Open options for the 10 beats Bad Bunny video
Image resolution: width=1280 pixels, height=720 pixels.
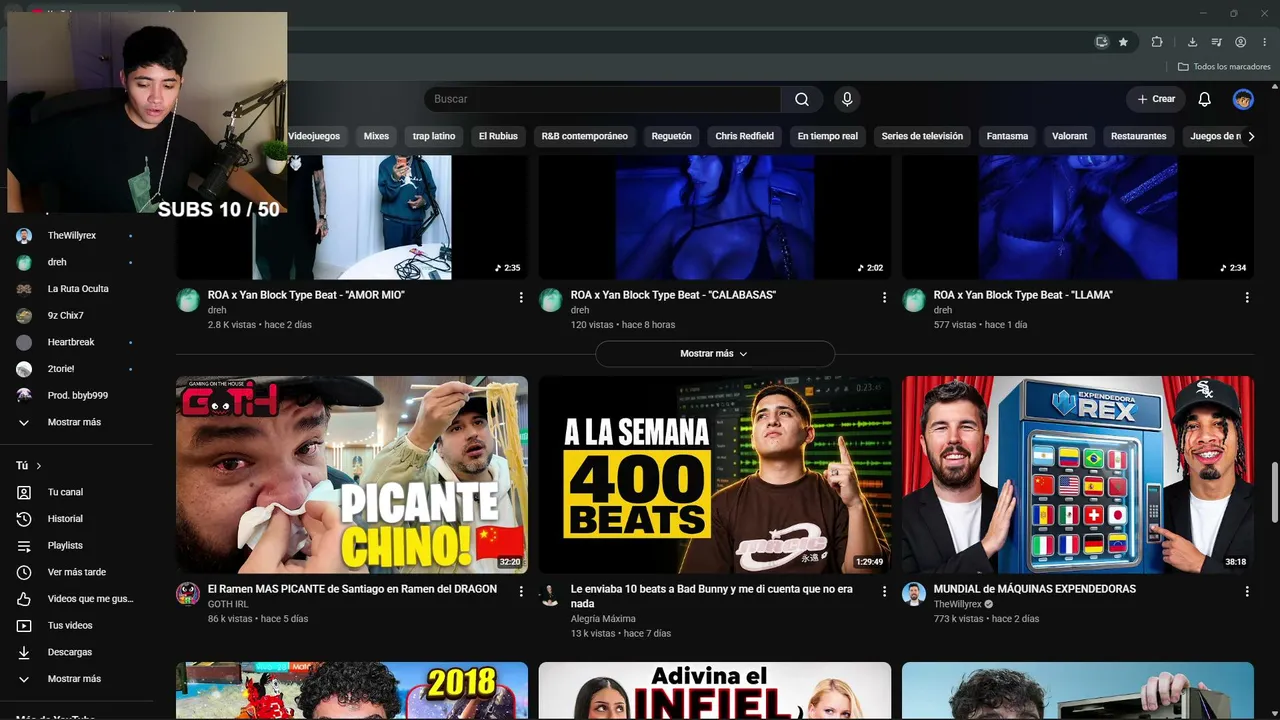[x=884, y=591]
